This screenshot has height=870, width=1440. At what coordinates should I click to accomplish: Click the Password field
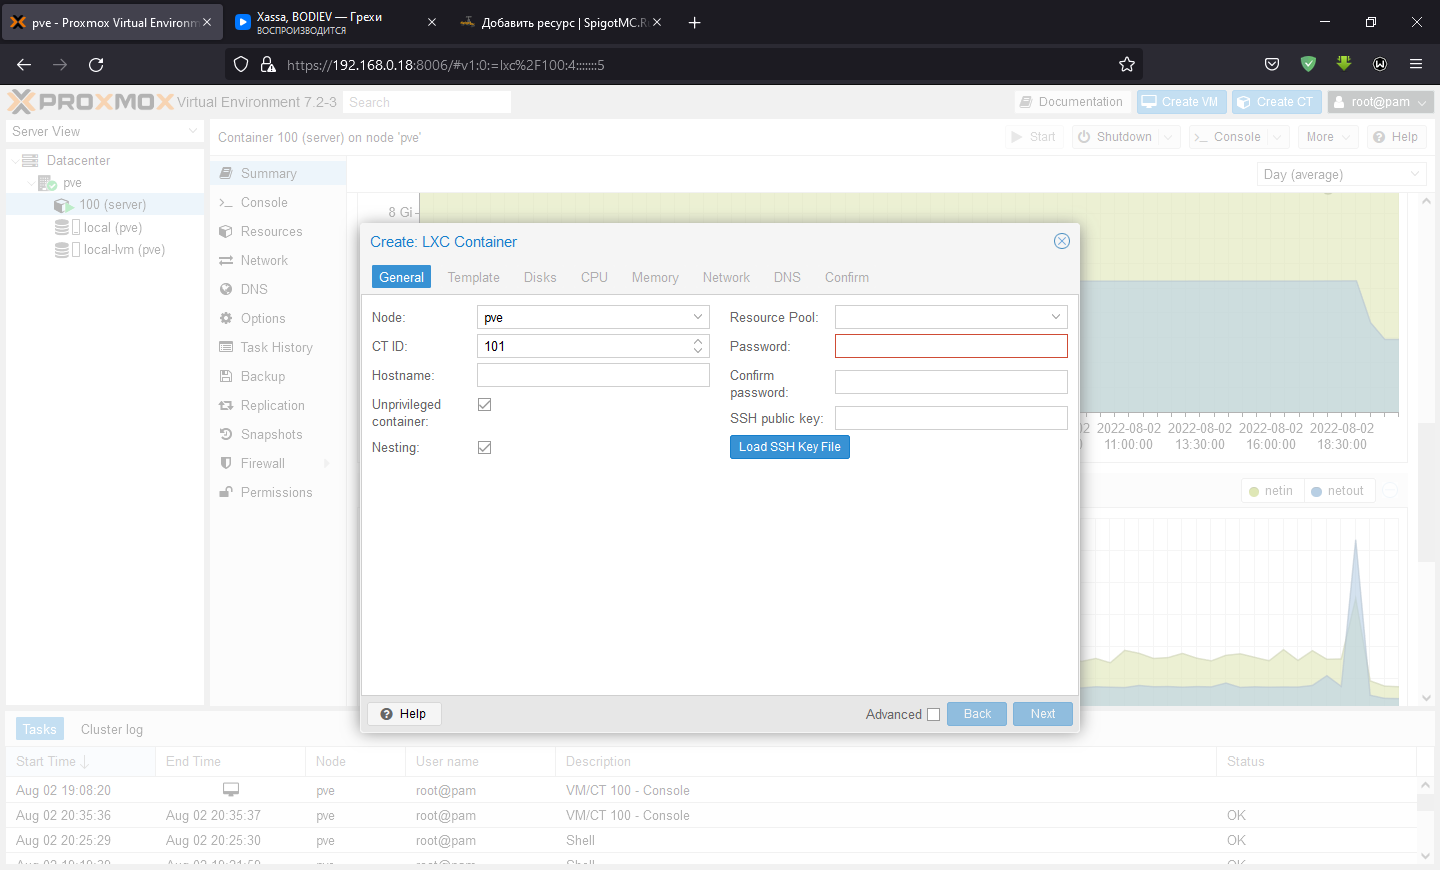[951, 346]
